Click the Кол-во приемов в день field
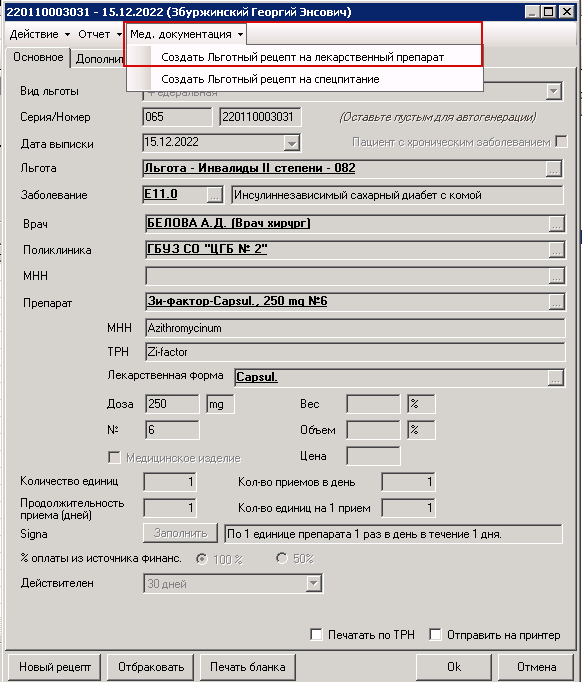The height and width of the screenshot is (682, 582). click(408, 481)
